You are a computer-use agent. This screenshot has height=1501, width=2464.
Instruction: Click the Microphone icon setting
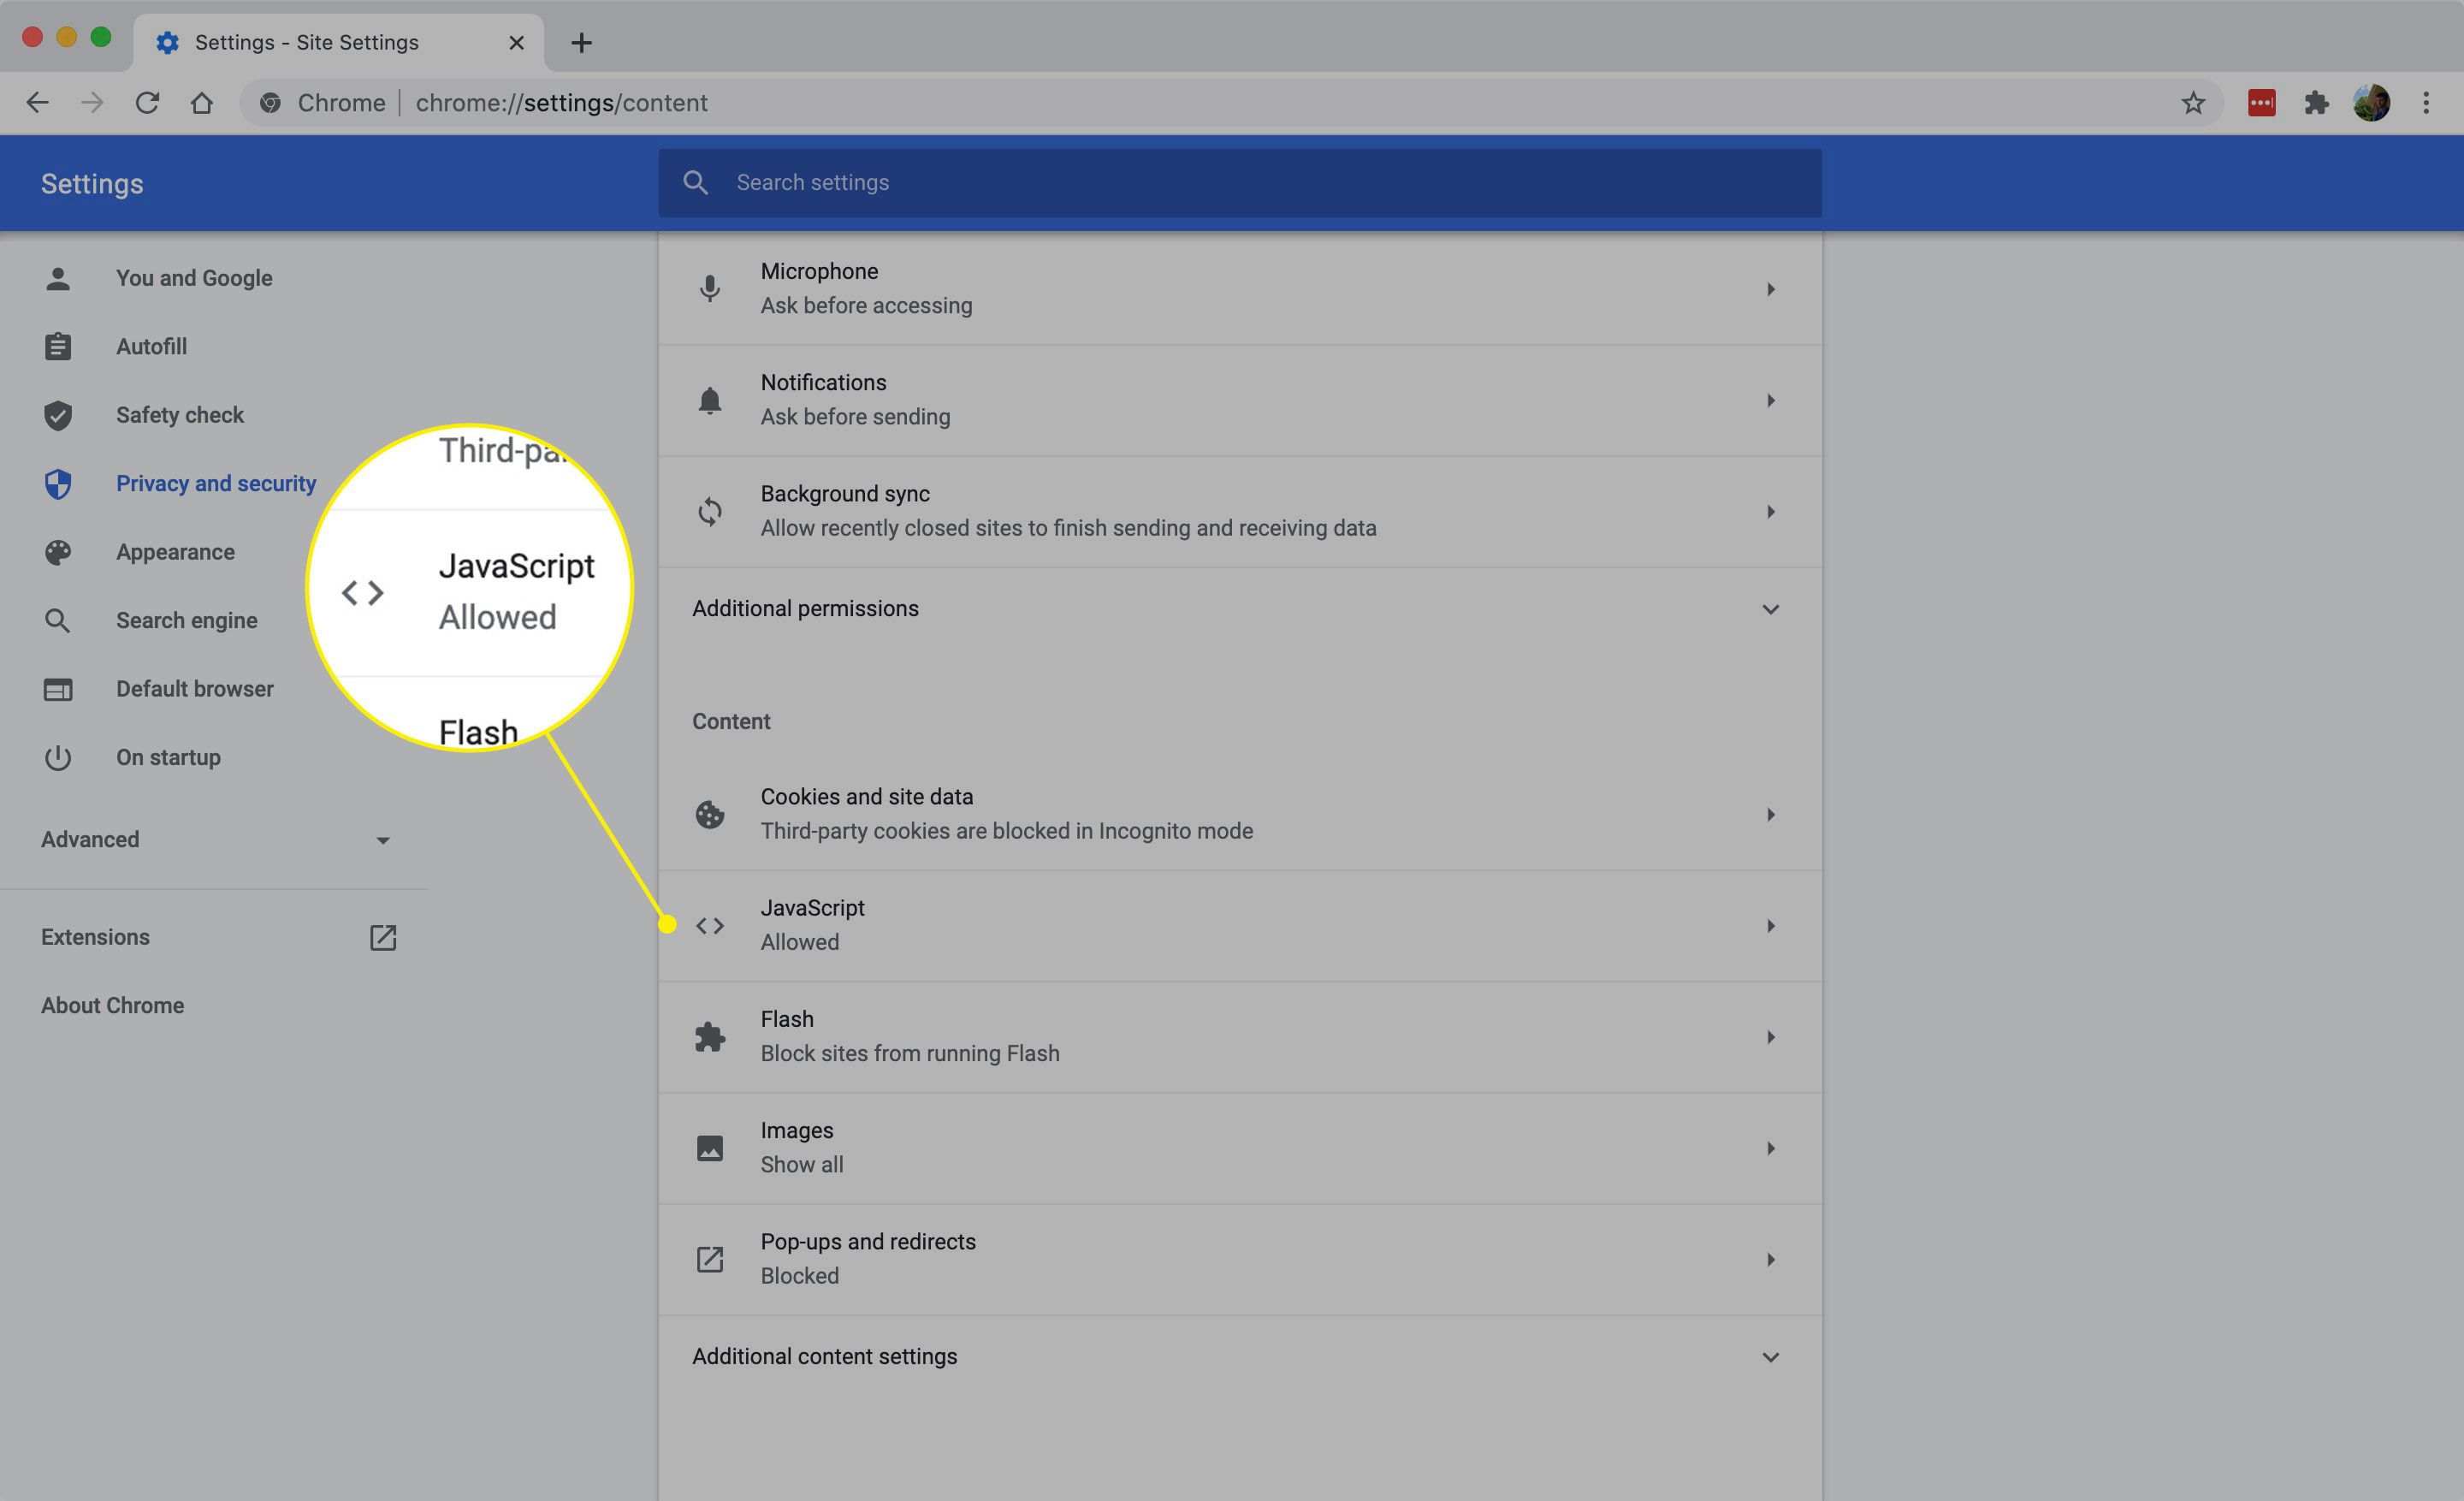coord(709,287)
